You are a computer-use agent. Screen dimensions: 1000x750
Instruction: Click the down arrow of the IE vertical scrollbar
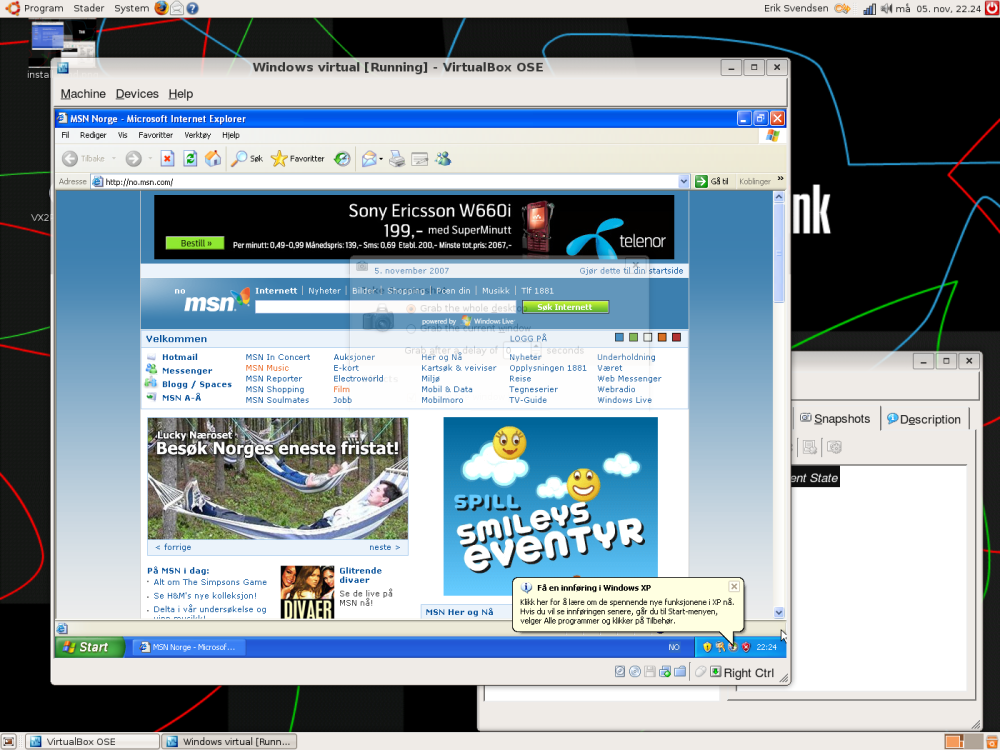click(779, 612)
